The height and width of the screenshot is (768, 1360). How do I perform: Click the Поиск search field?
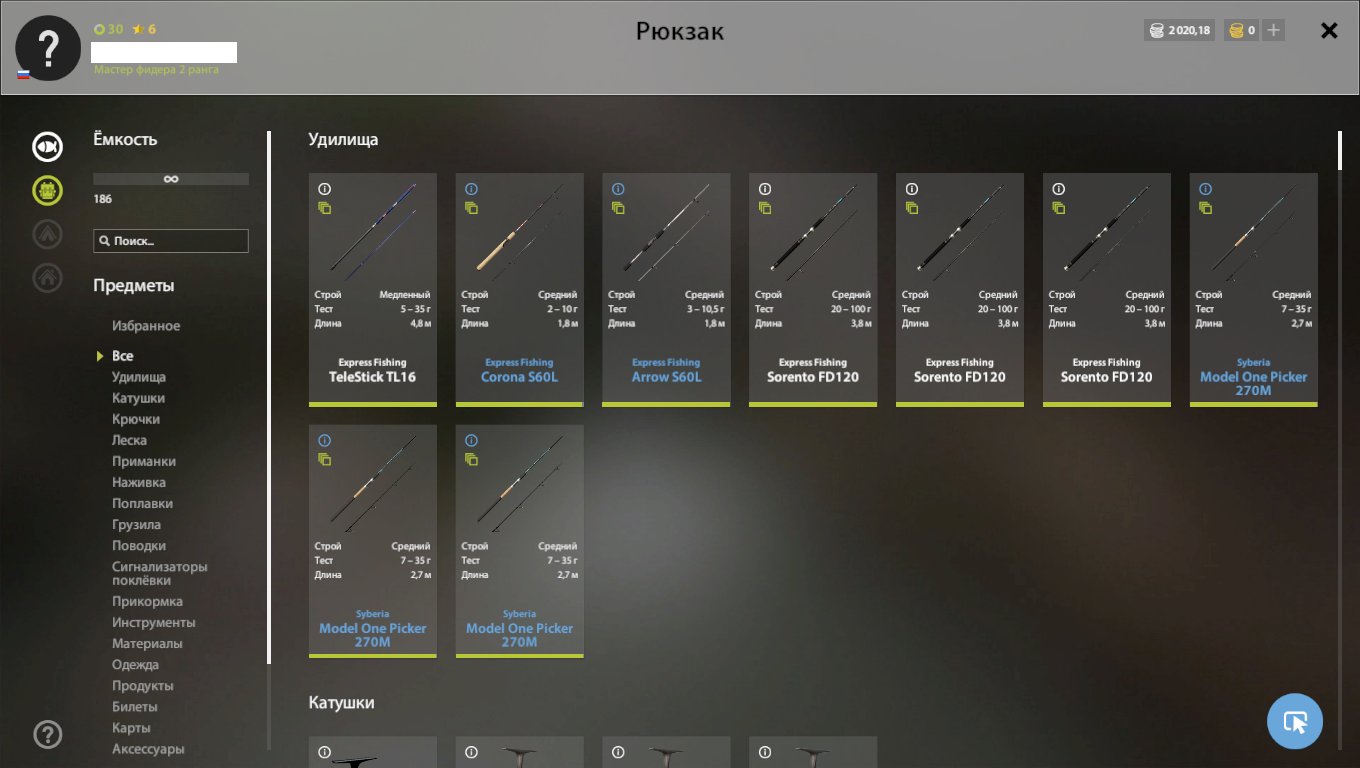pos(171,241)
